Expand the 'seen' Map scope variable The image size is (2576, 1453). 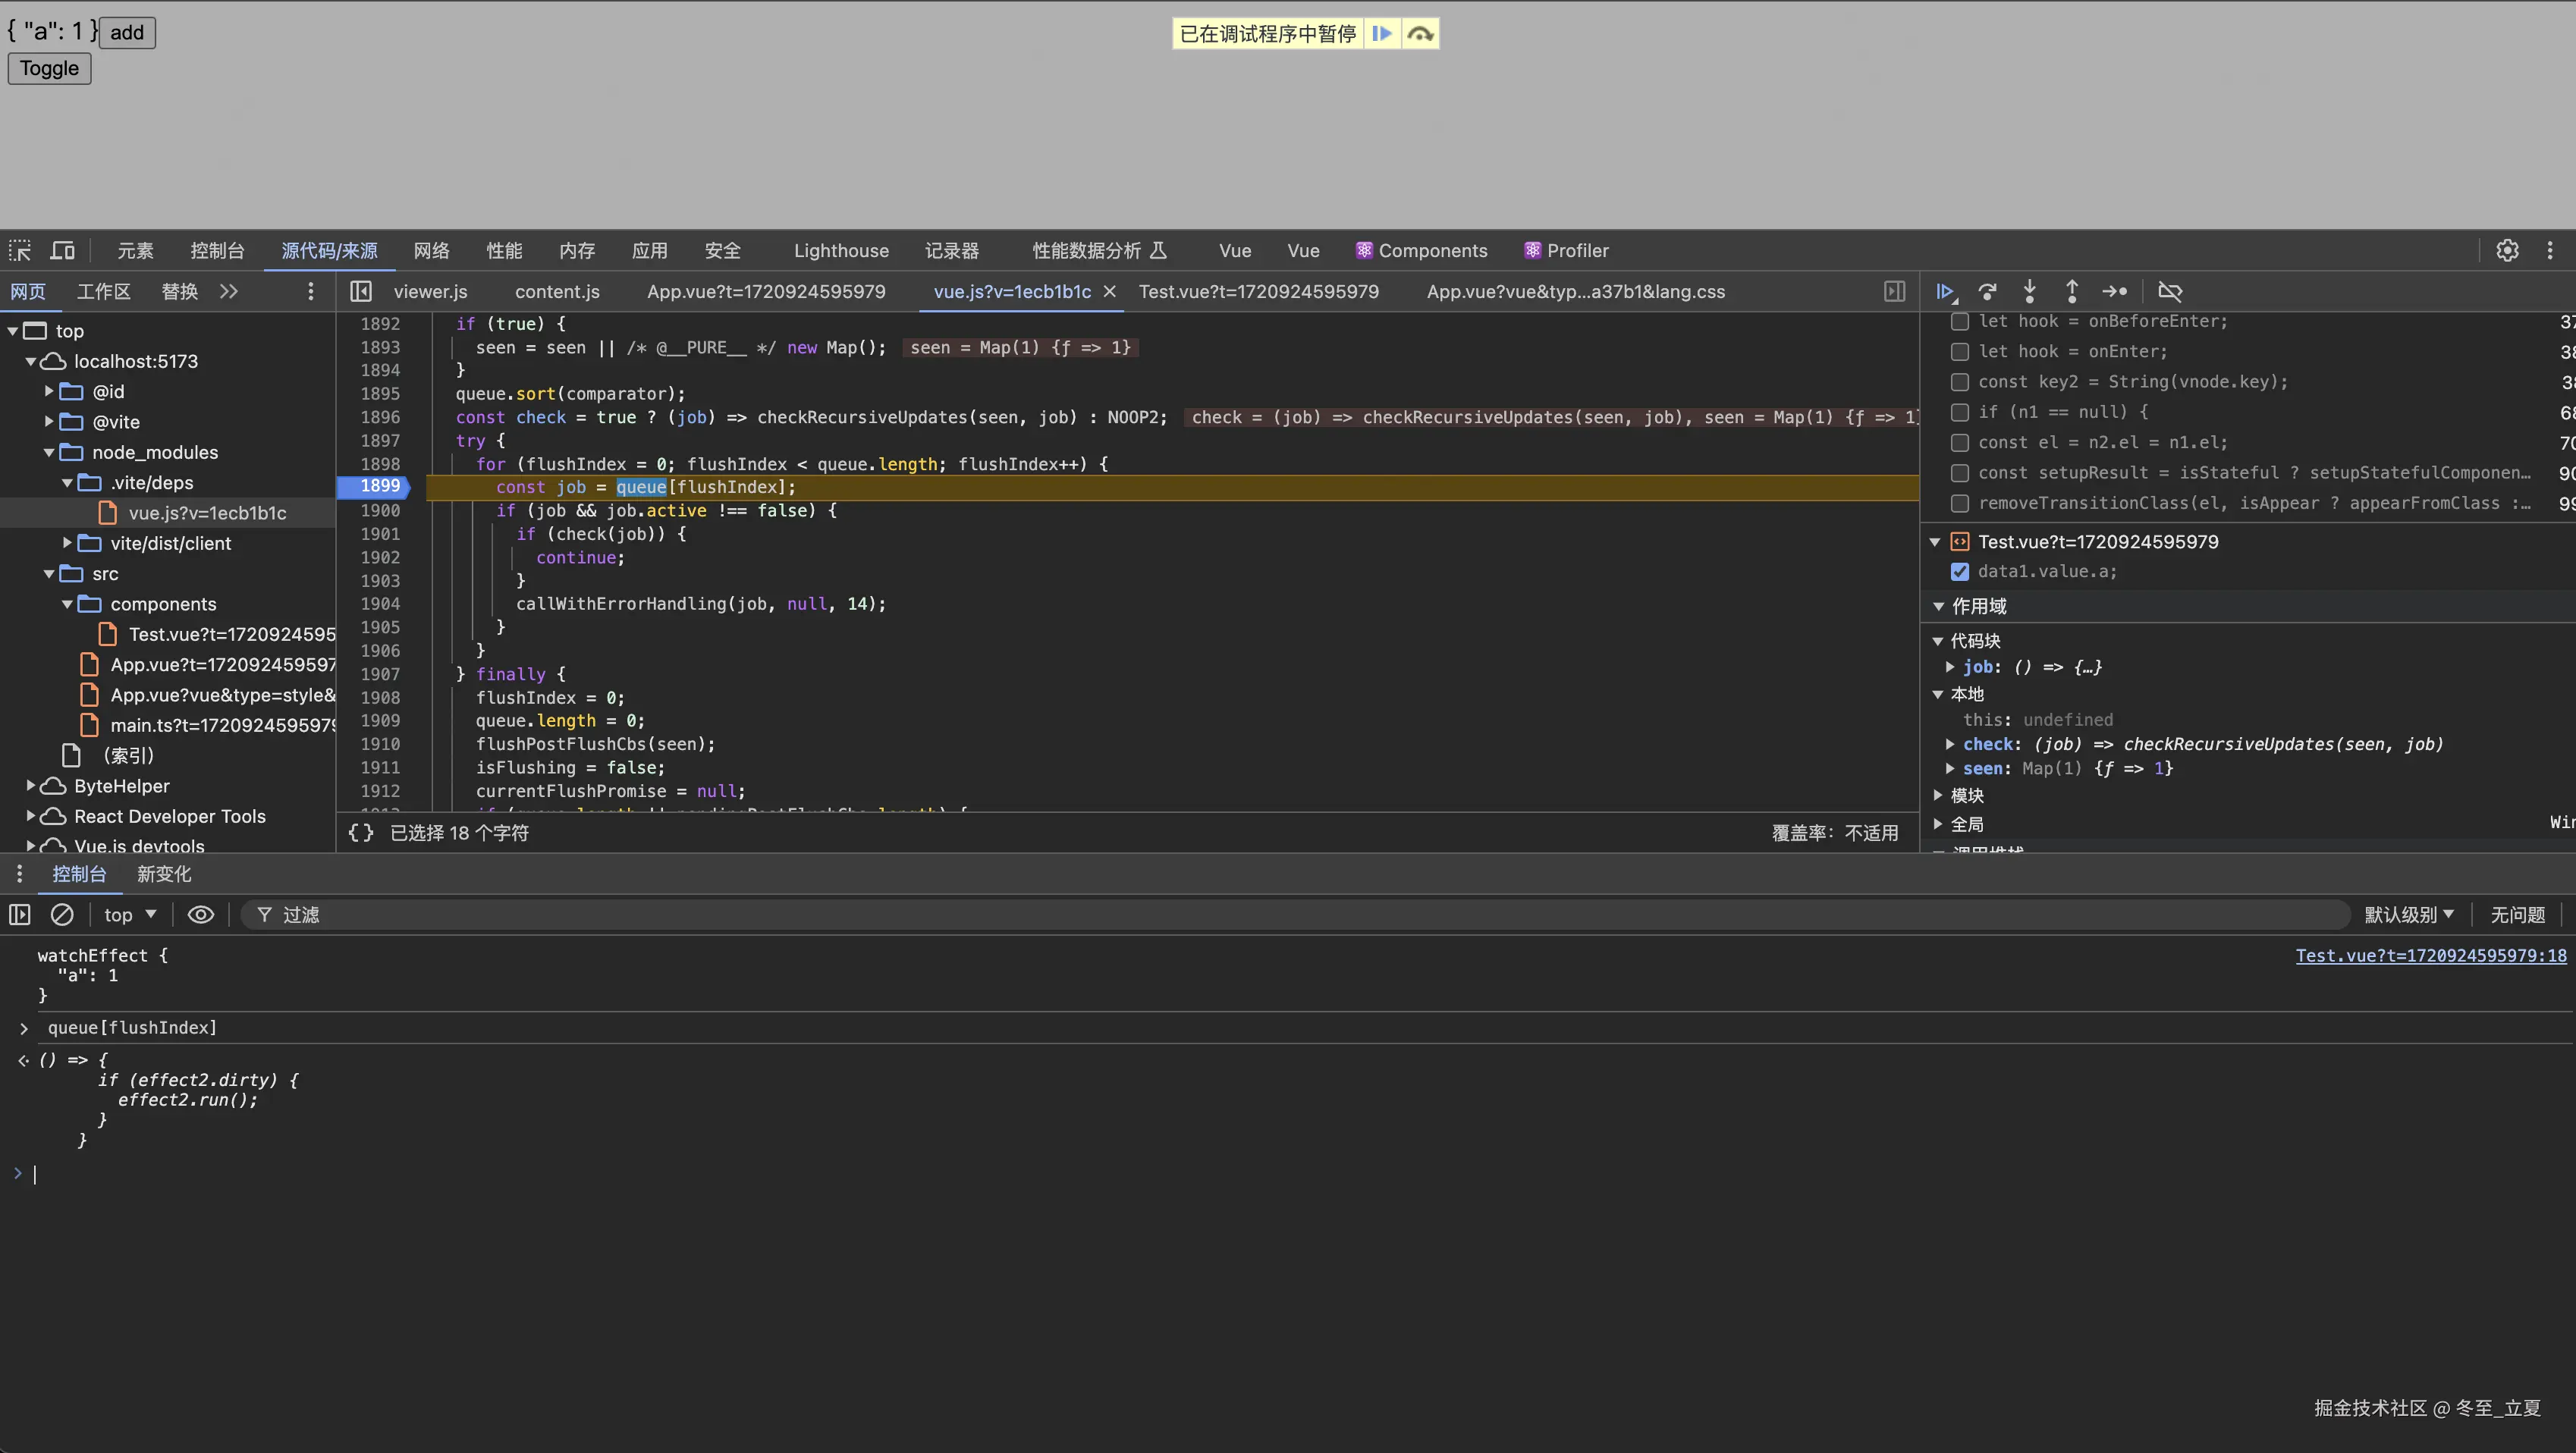[1950, 768]
